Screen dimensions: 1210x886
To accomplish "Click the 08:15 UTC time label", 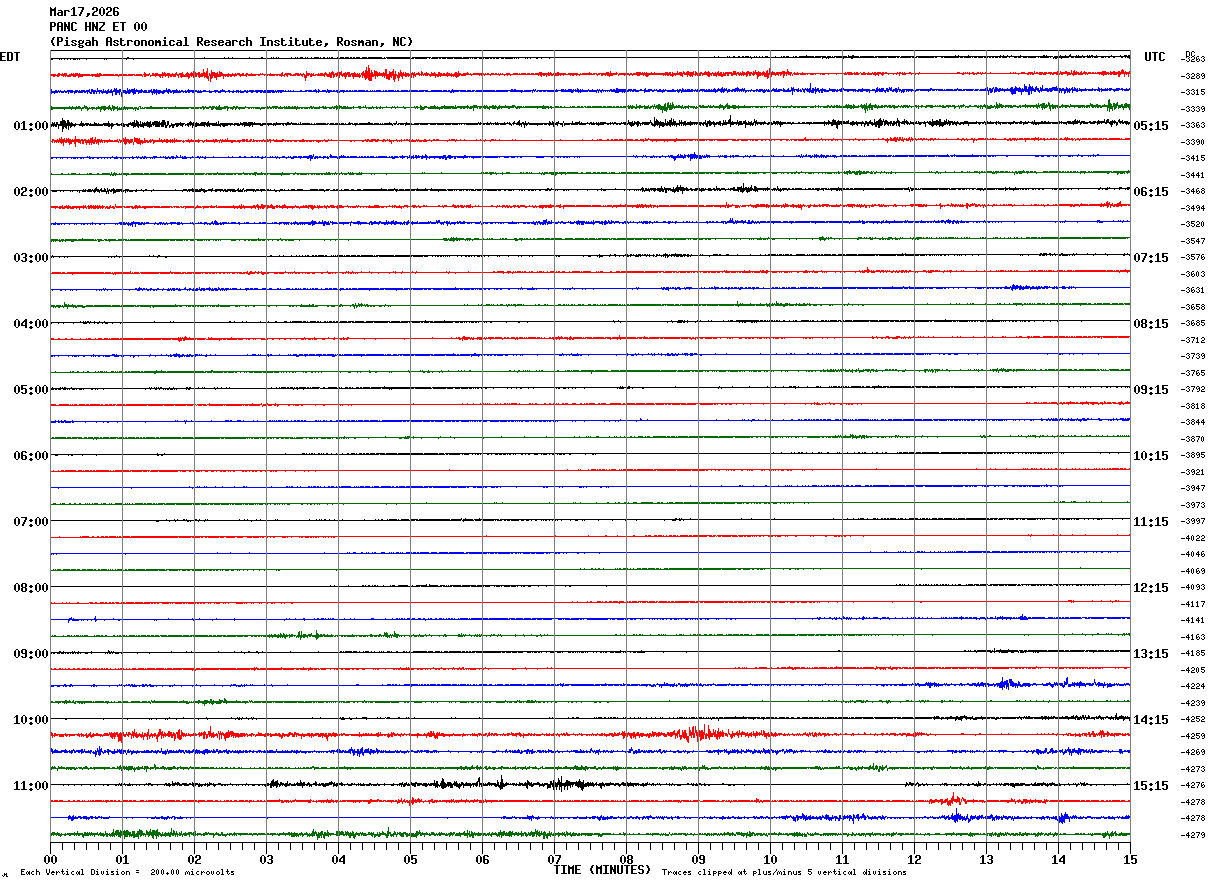I will [1151, 324].
